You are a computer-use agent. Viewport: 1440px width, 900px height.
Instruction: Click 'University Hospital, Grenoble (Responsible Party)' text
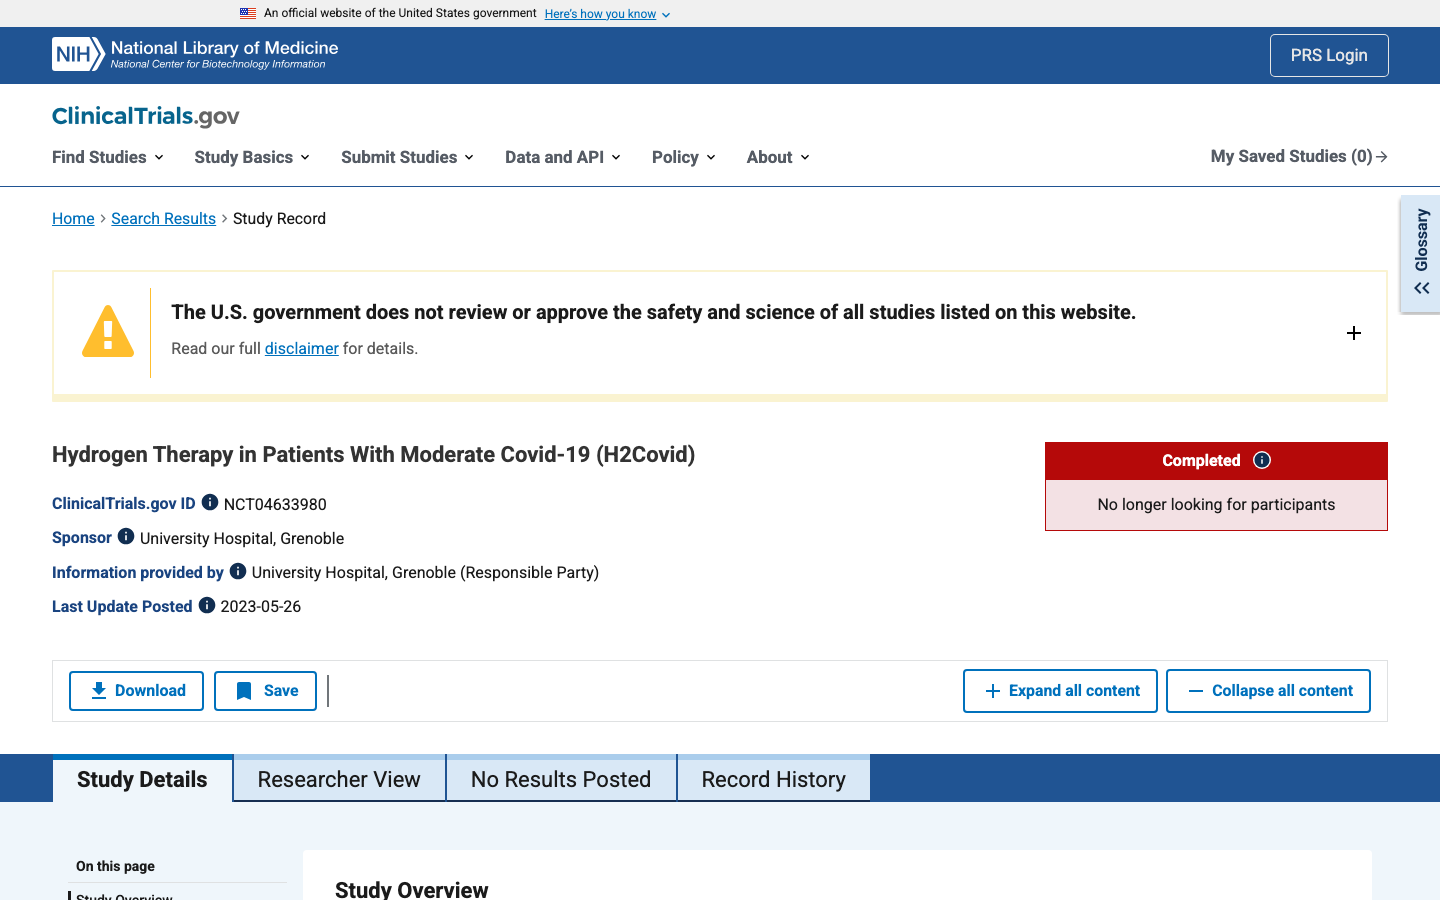tap(425, 572)
